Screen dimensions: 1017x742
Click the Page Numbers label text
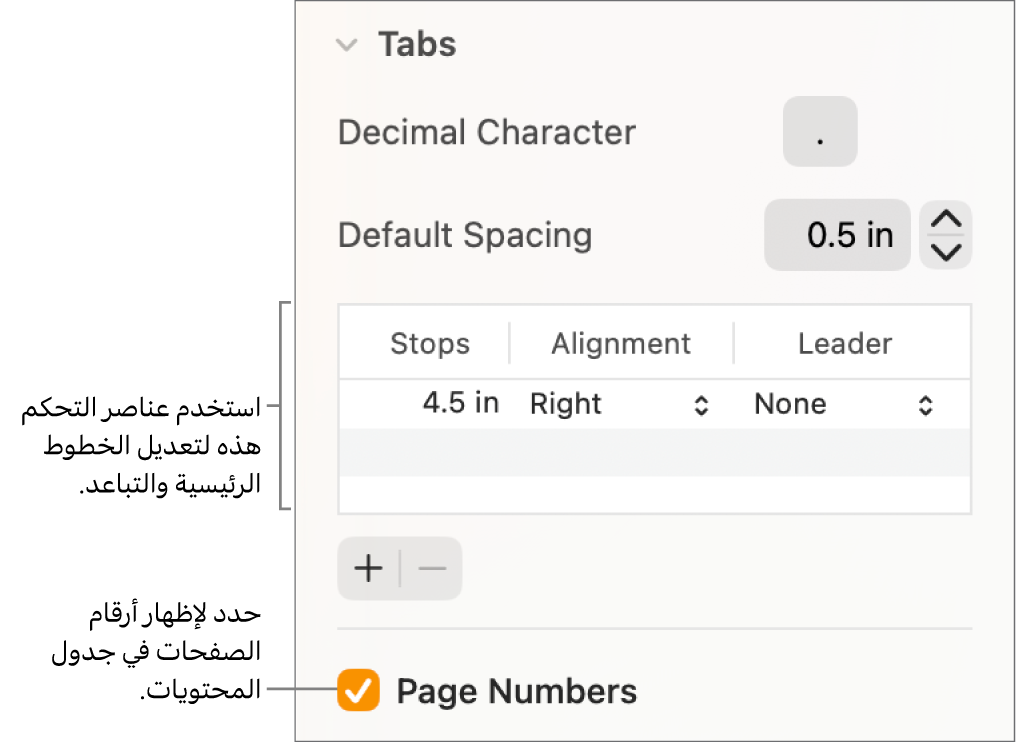tap(516, 692)
